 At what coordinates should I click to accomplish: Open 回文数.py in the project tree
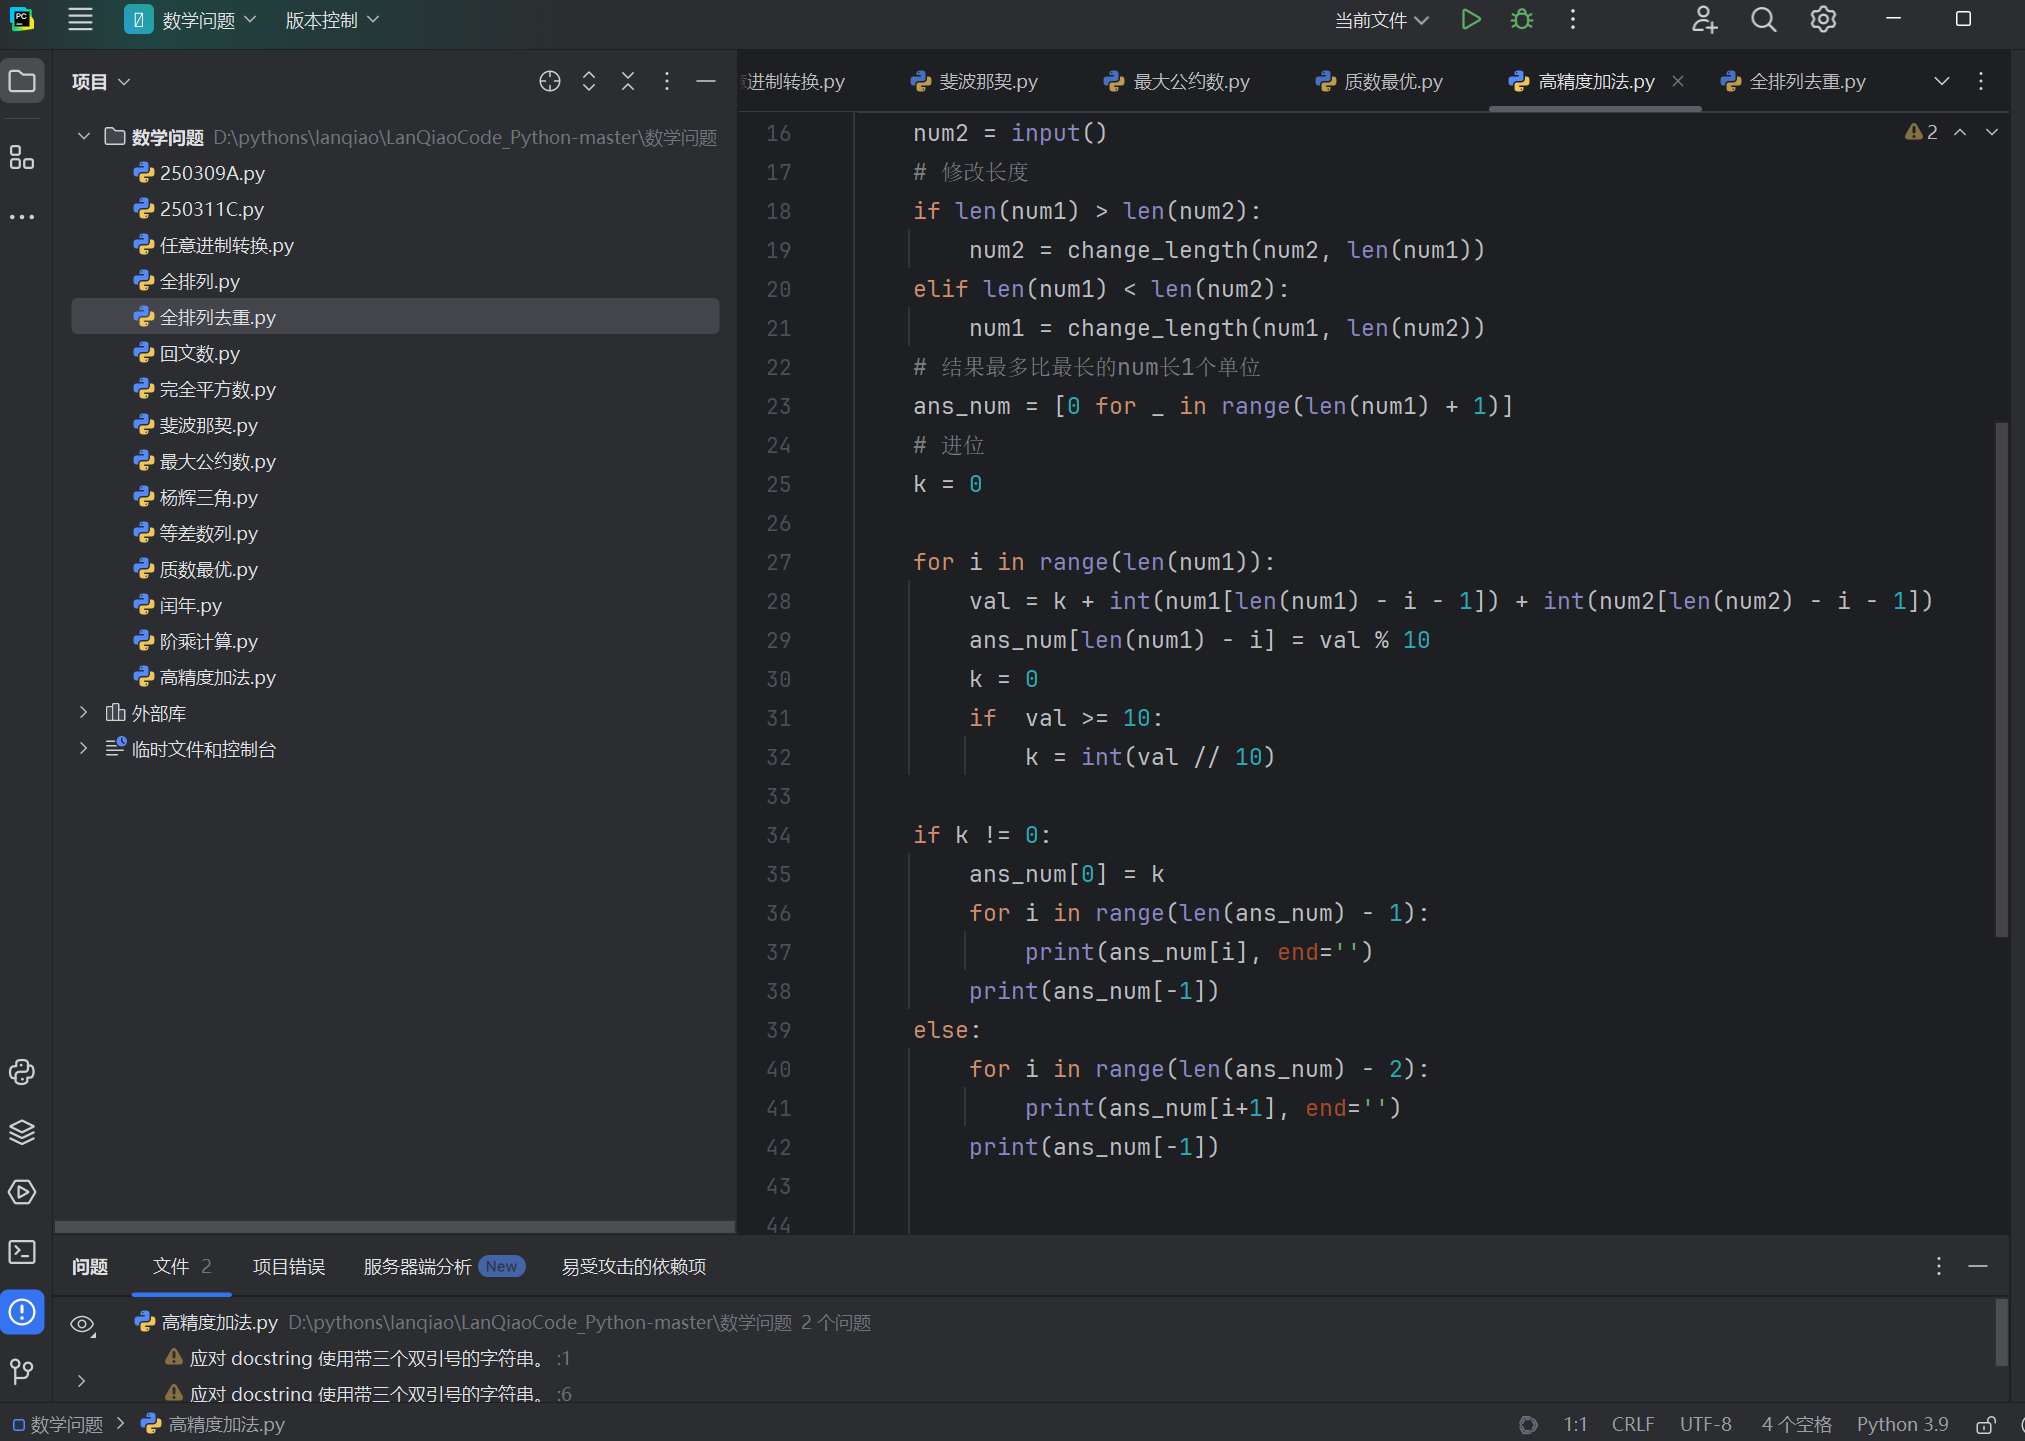(199, 353)
